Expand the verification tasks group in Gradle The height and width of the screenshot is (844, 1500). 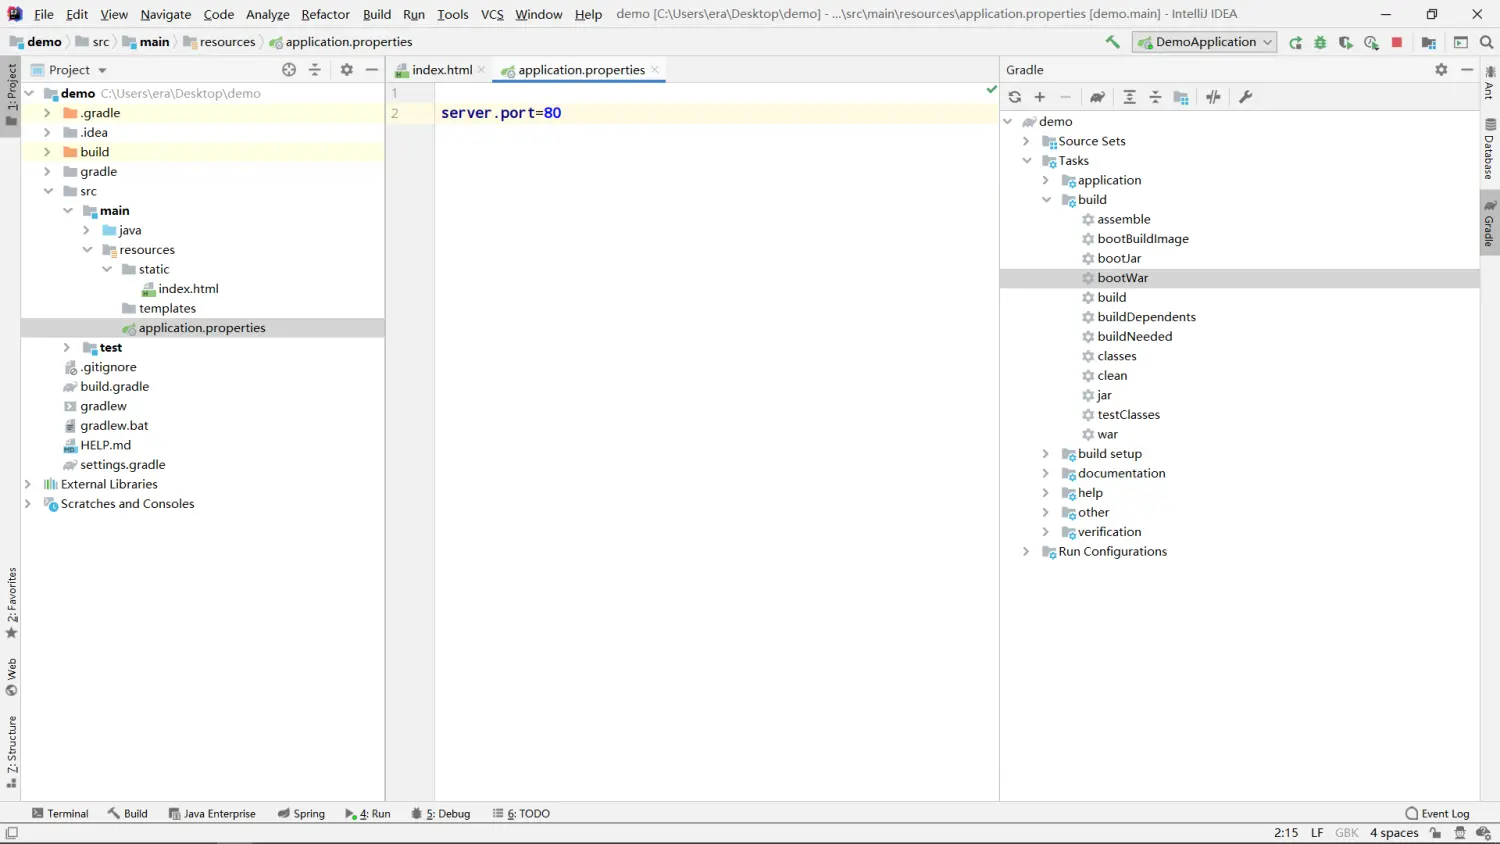(1046, 532)
